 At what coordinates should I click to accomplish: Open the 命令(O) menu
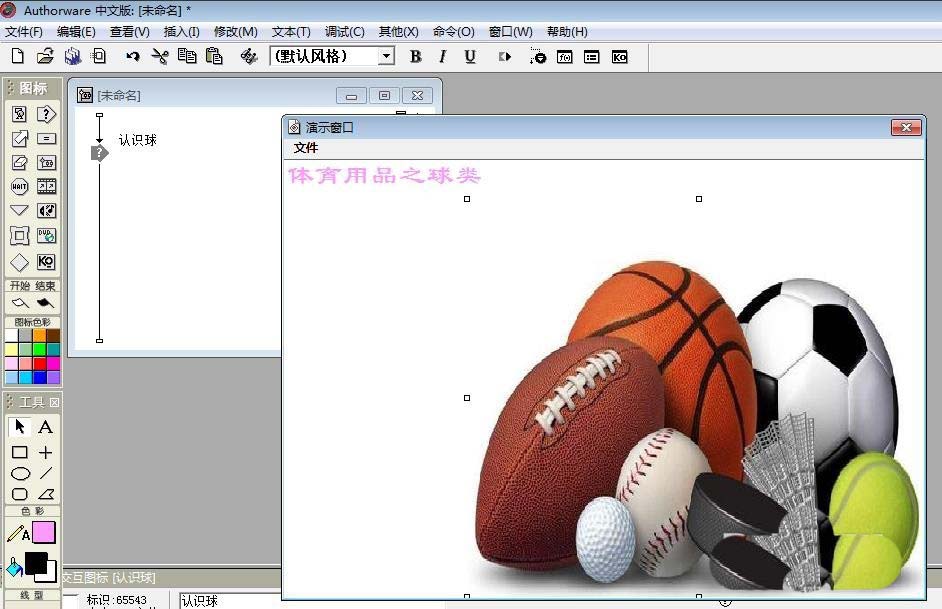tap(454, 32)
